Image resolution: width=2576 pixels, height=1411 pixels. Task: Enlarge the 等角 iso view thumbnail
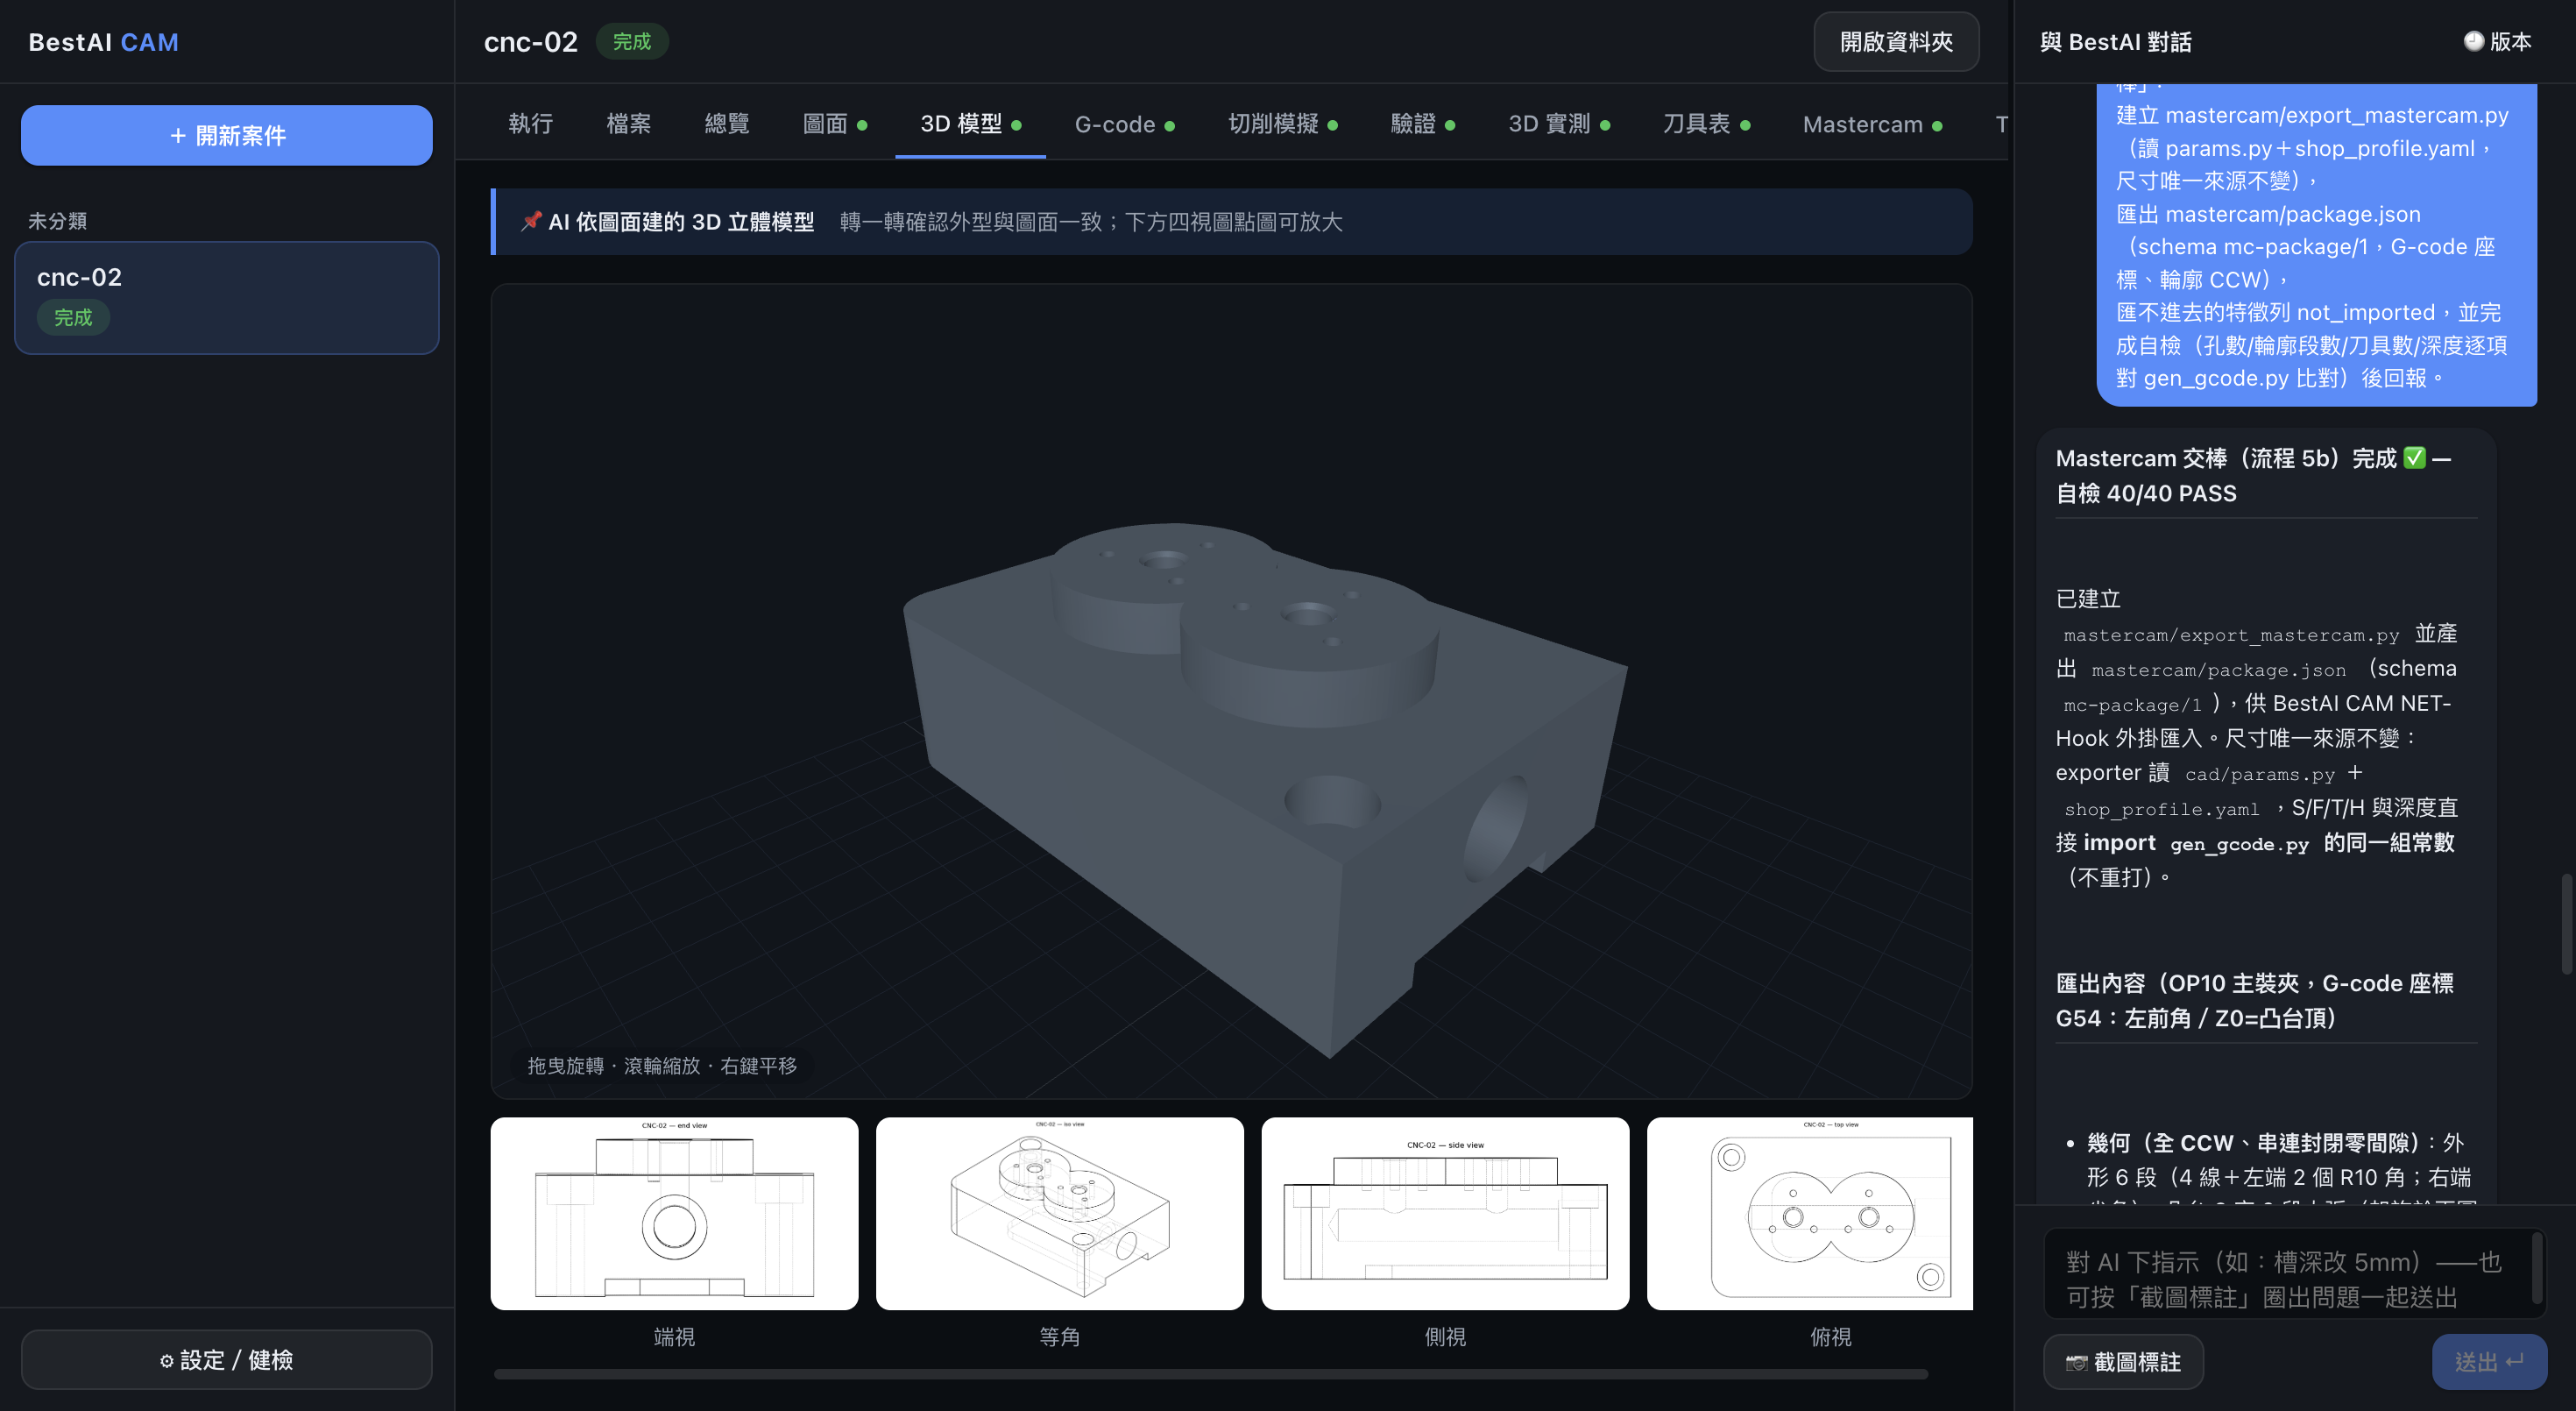coord(1059,1213)
